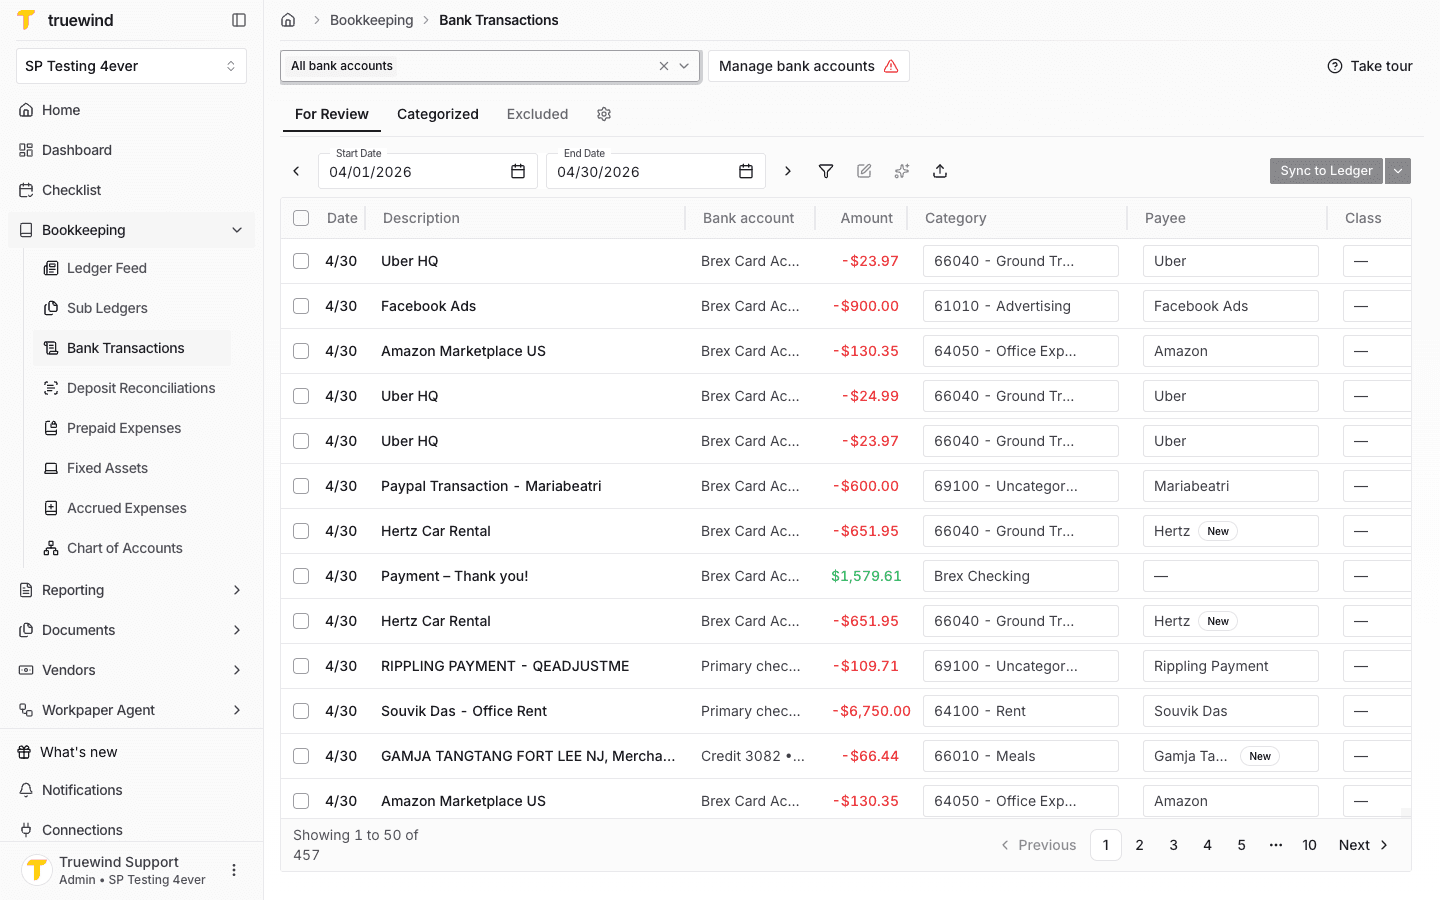Image resolution: width=1440 pixels, height=900 pixels.
Task: Check the Paypal Transaction row checkbox
Action: 301,486
